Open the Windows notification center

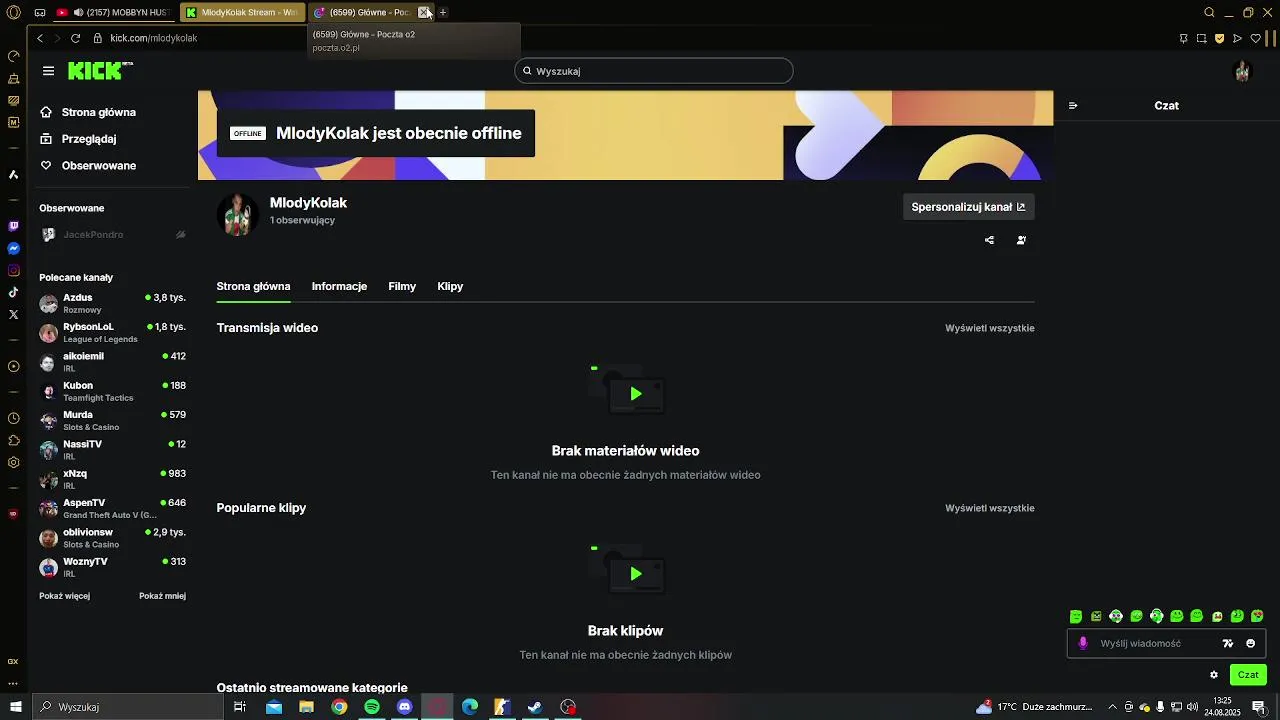[1258, 707]
